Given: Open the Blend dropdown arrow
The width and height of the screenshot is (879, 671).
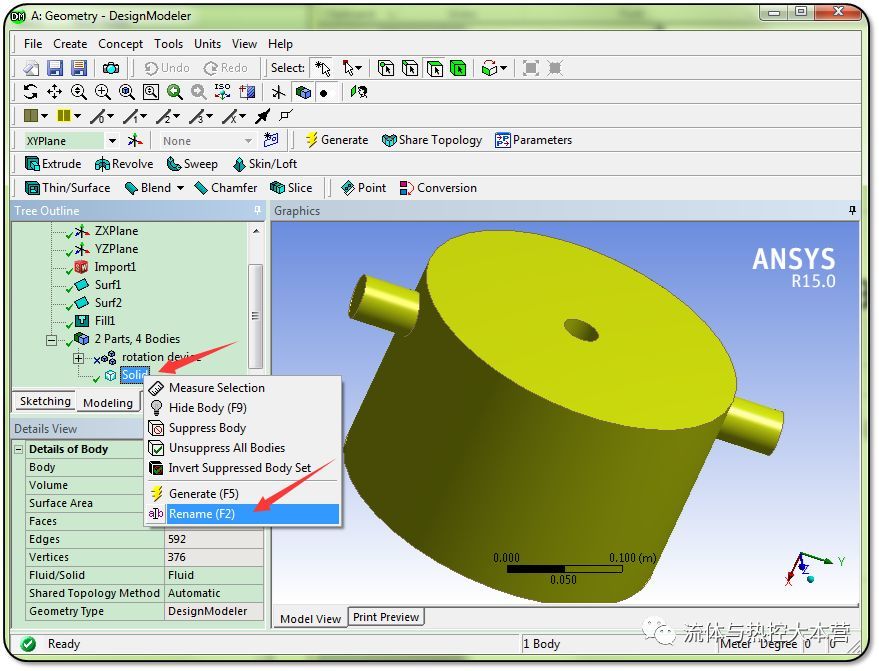Looking at the screenshot, I should pyautogui.click(x=181, y=188).
